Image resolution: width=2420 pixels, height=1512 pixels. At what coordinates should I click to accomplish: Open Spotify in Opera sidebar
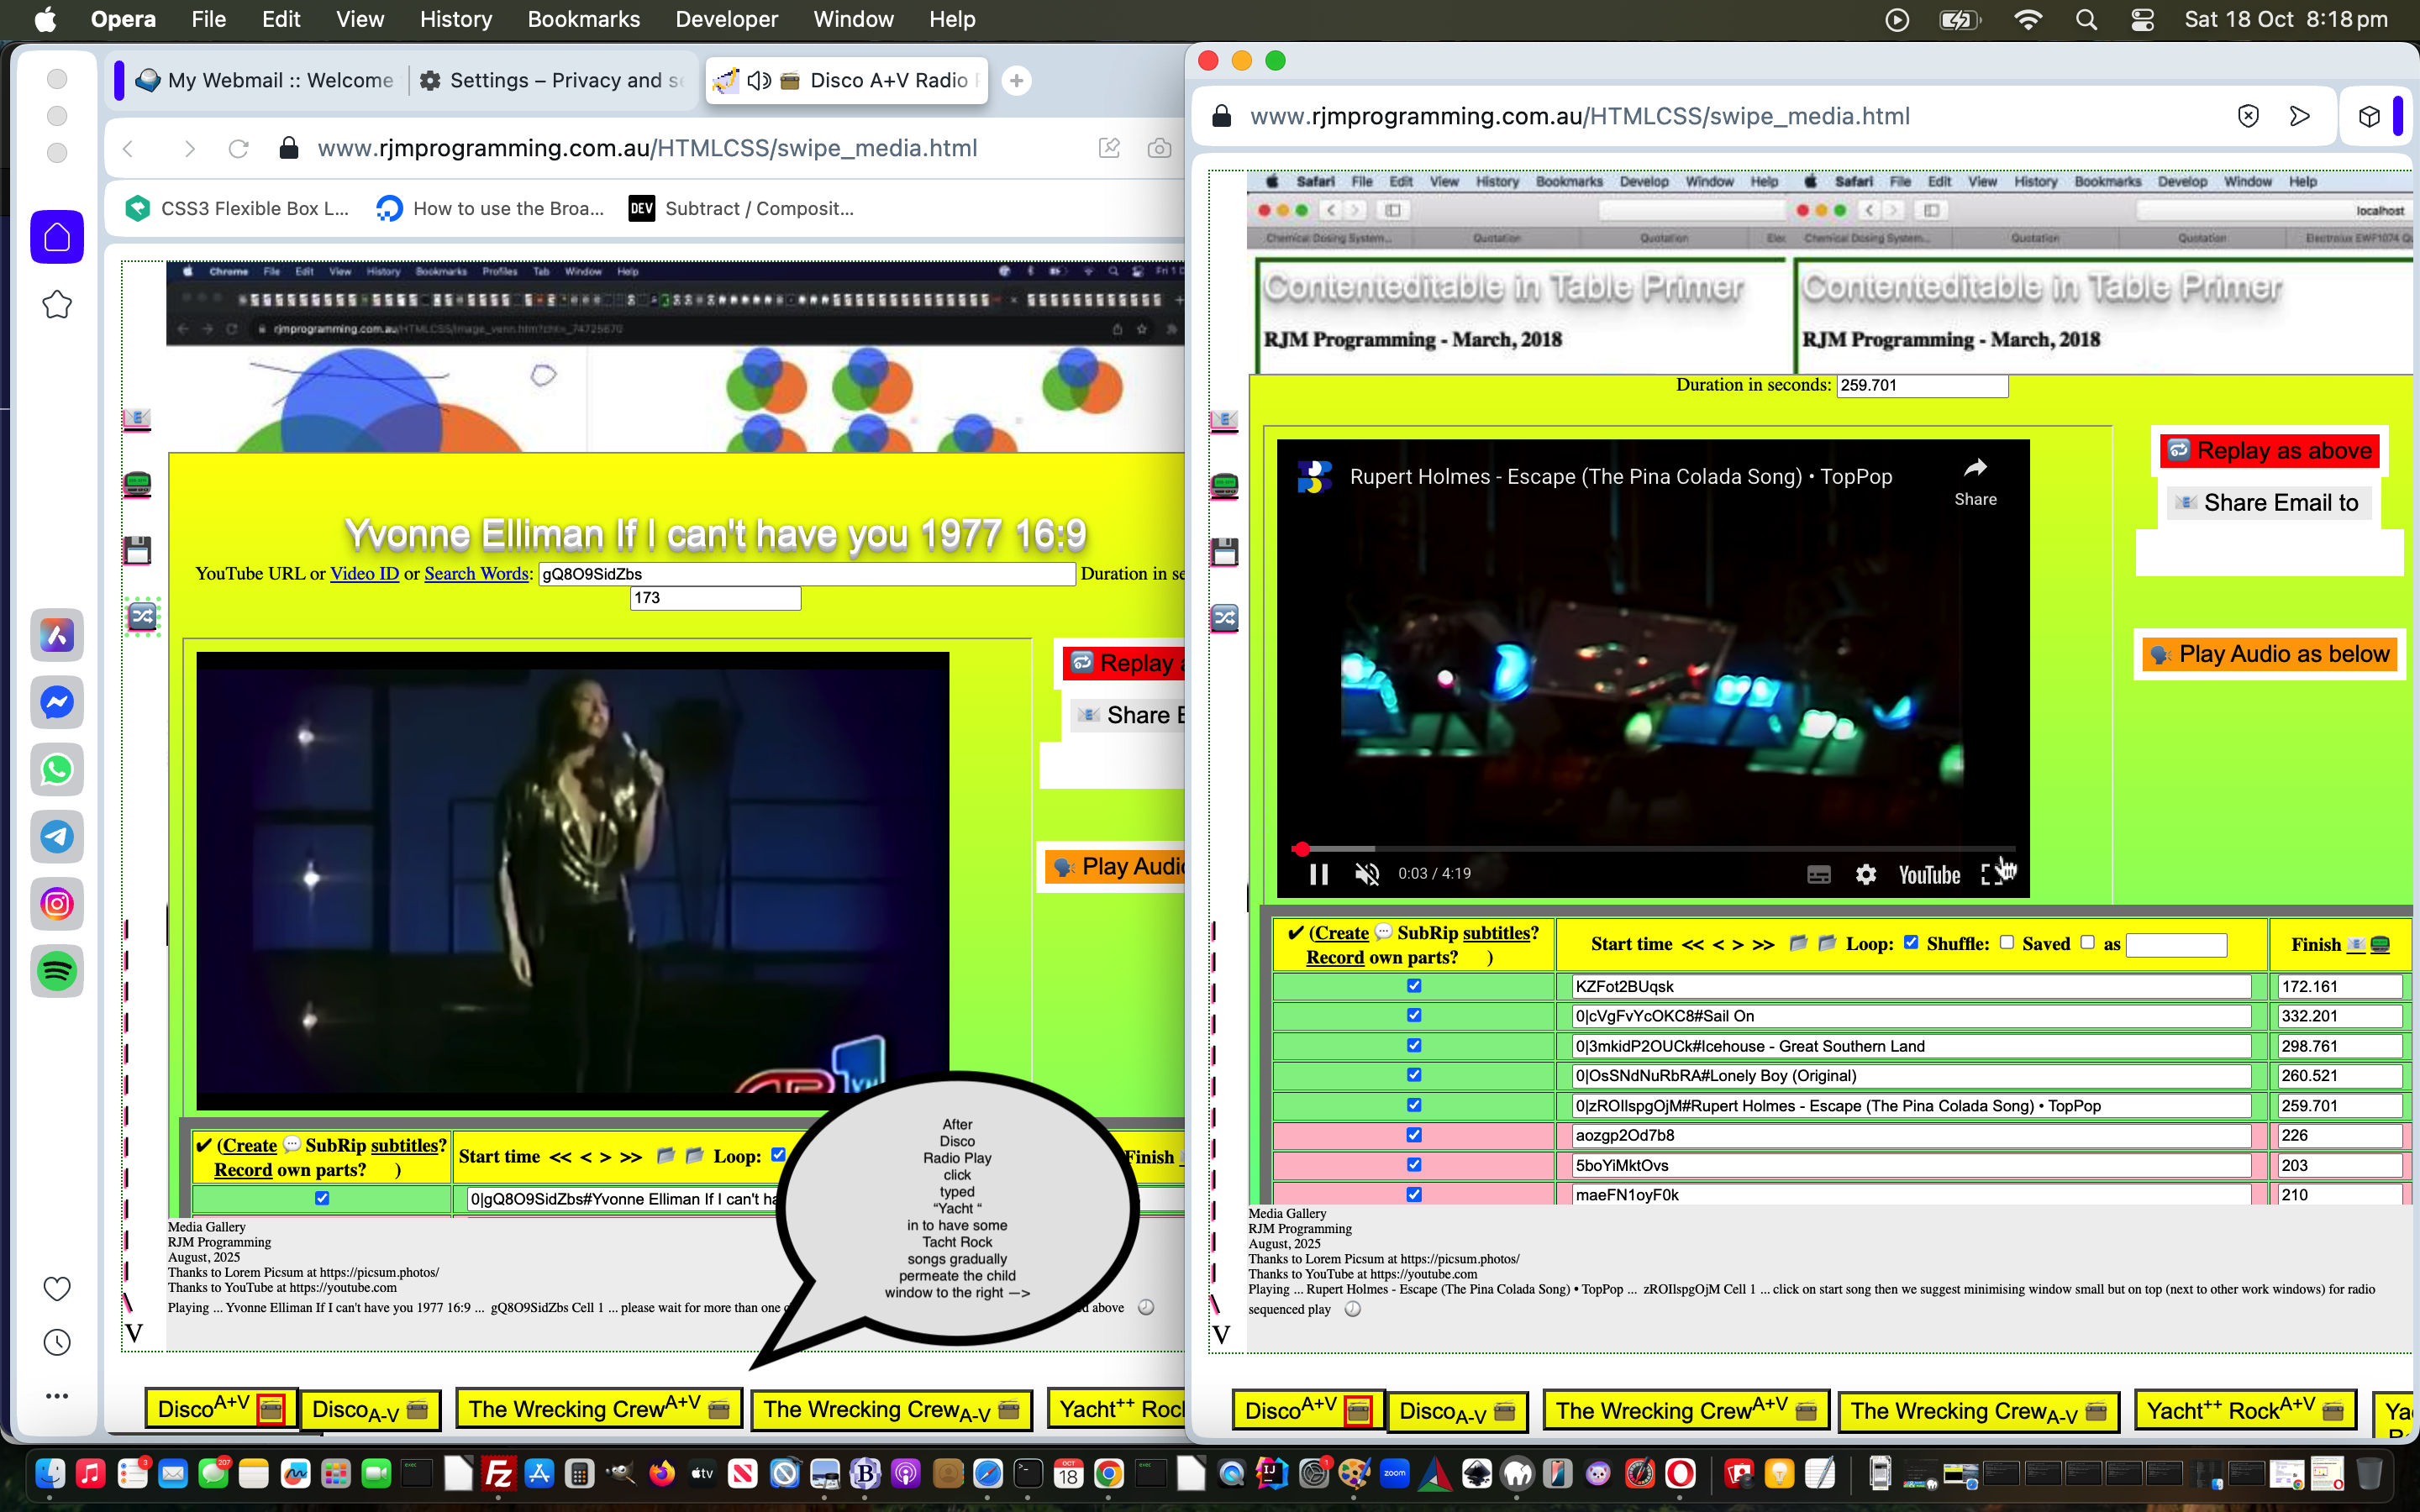(57, 971)
